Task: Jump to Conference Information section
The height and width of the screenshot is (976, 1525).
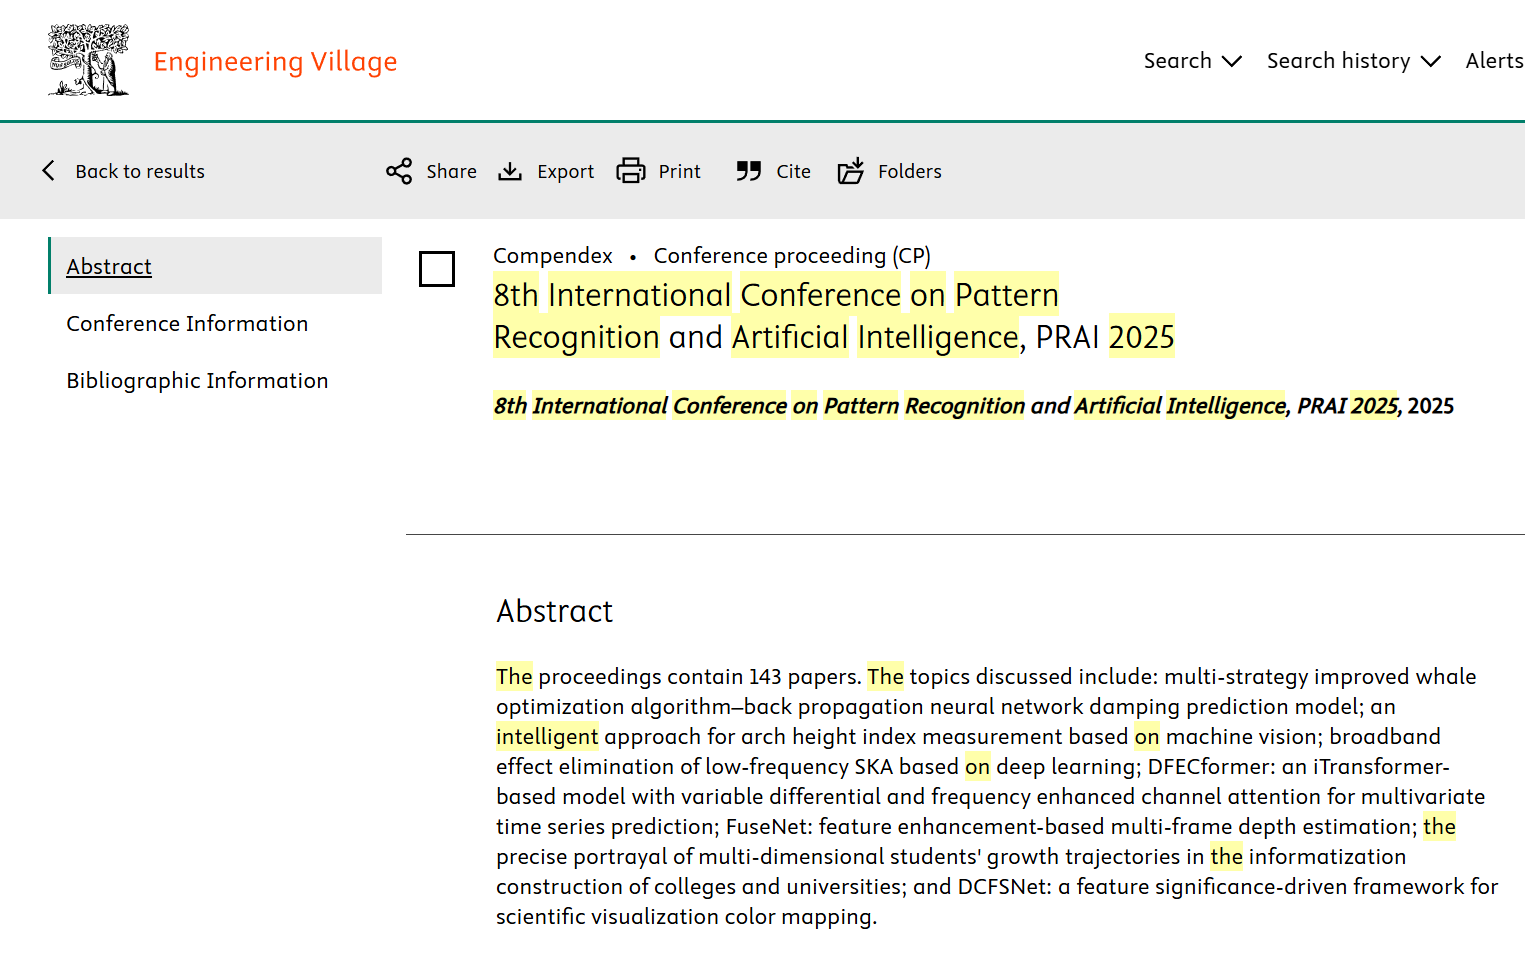Action: [x=187, y=324]
